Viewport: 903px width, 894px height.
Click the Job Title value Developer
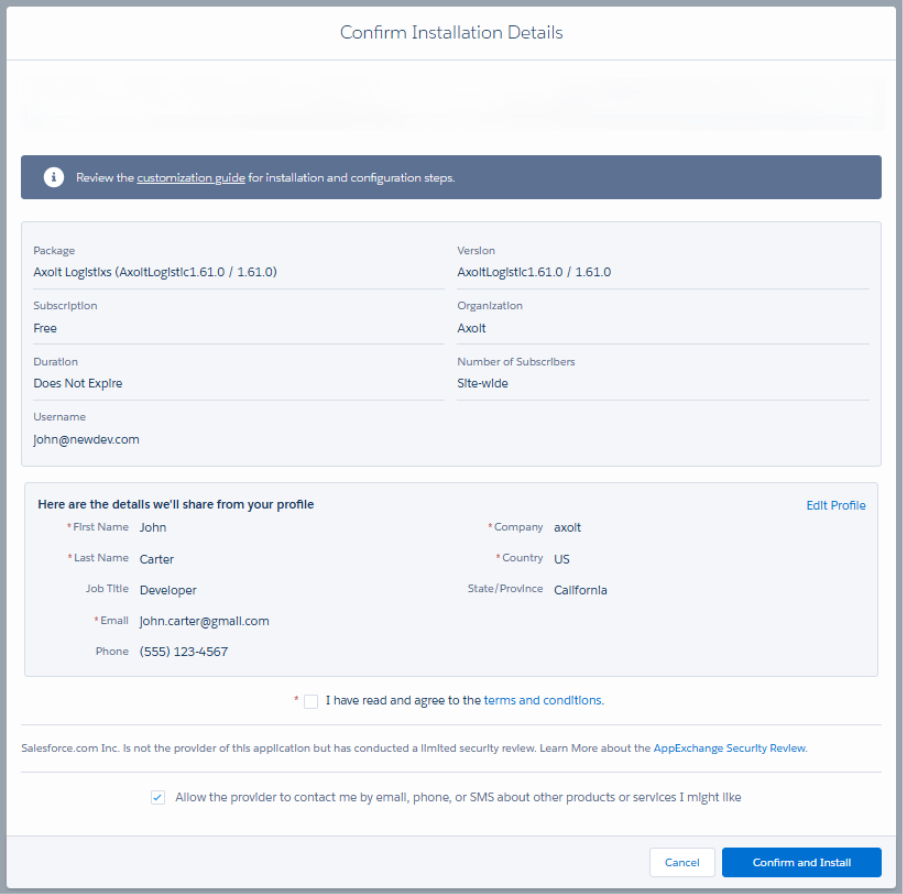coord(168,590)
